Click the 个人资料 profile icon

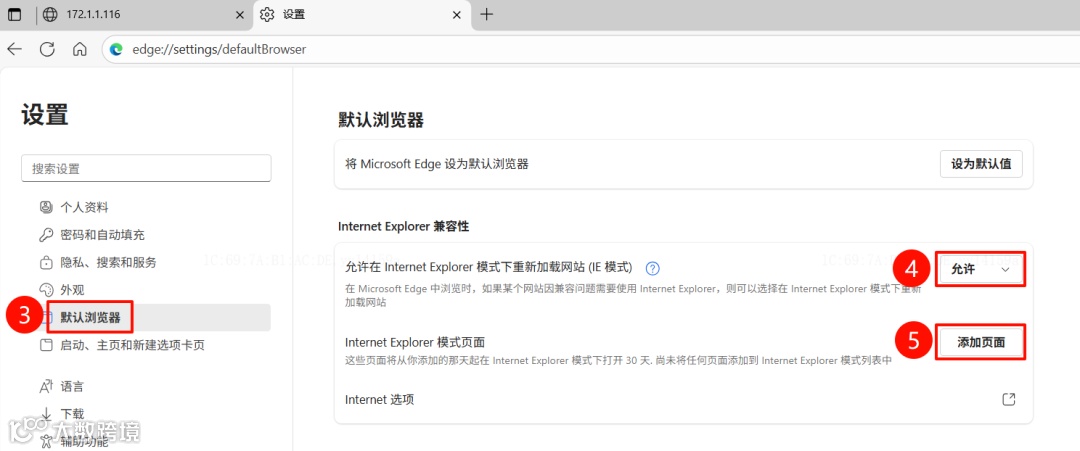(x=46, y=207)
